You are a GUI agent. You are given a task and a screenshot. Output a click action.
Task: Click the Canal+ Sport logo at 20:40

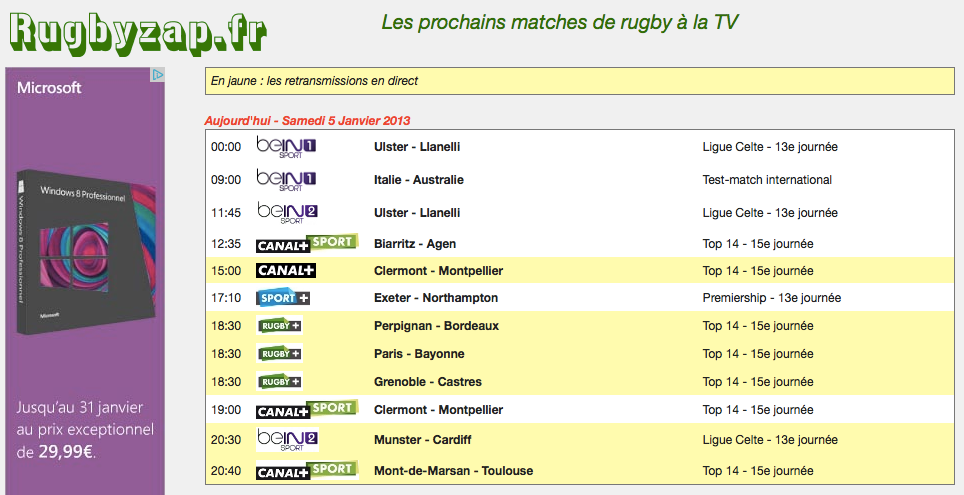(x=307, y=470)
